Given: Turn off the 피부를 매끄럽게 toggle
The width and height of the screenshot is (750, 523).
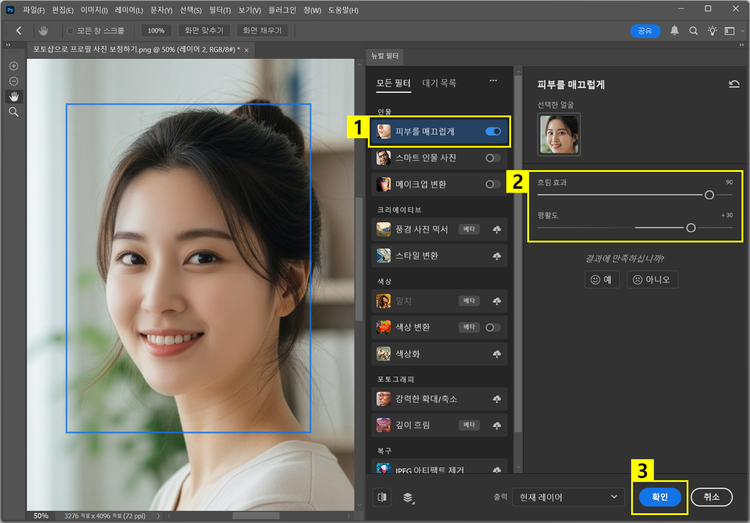Looking at the screenshot, I should click(493, 131).
